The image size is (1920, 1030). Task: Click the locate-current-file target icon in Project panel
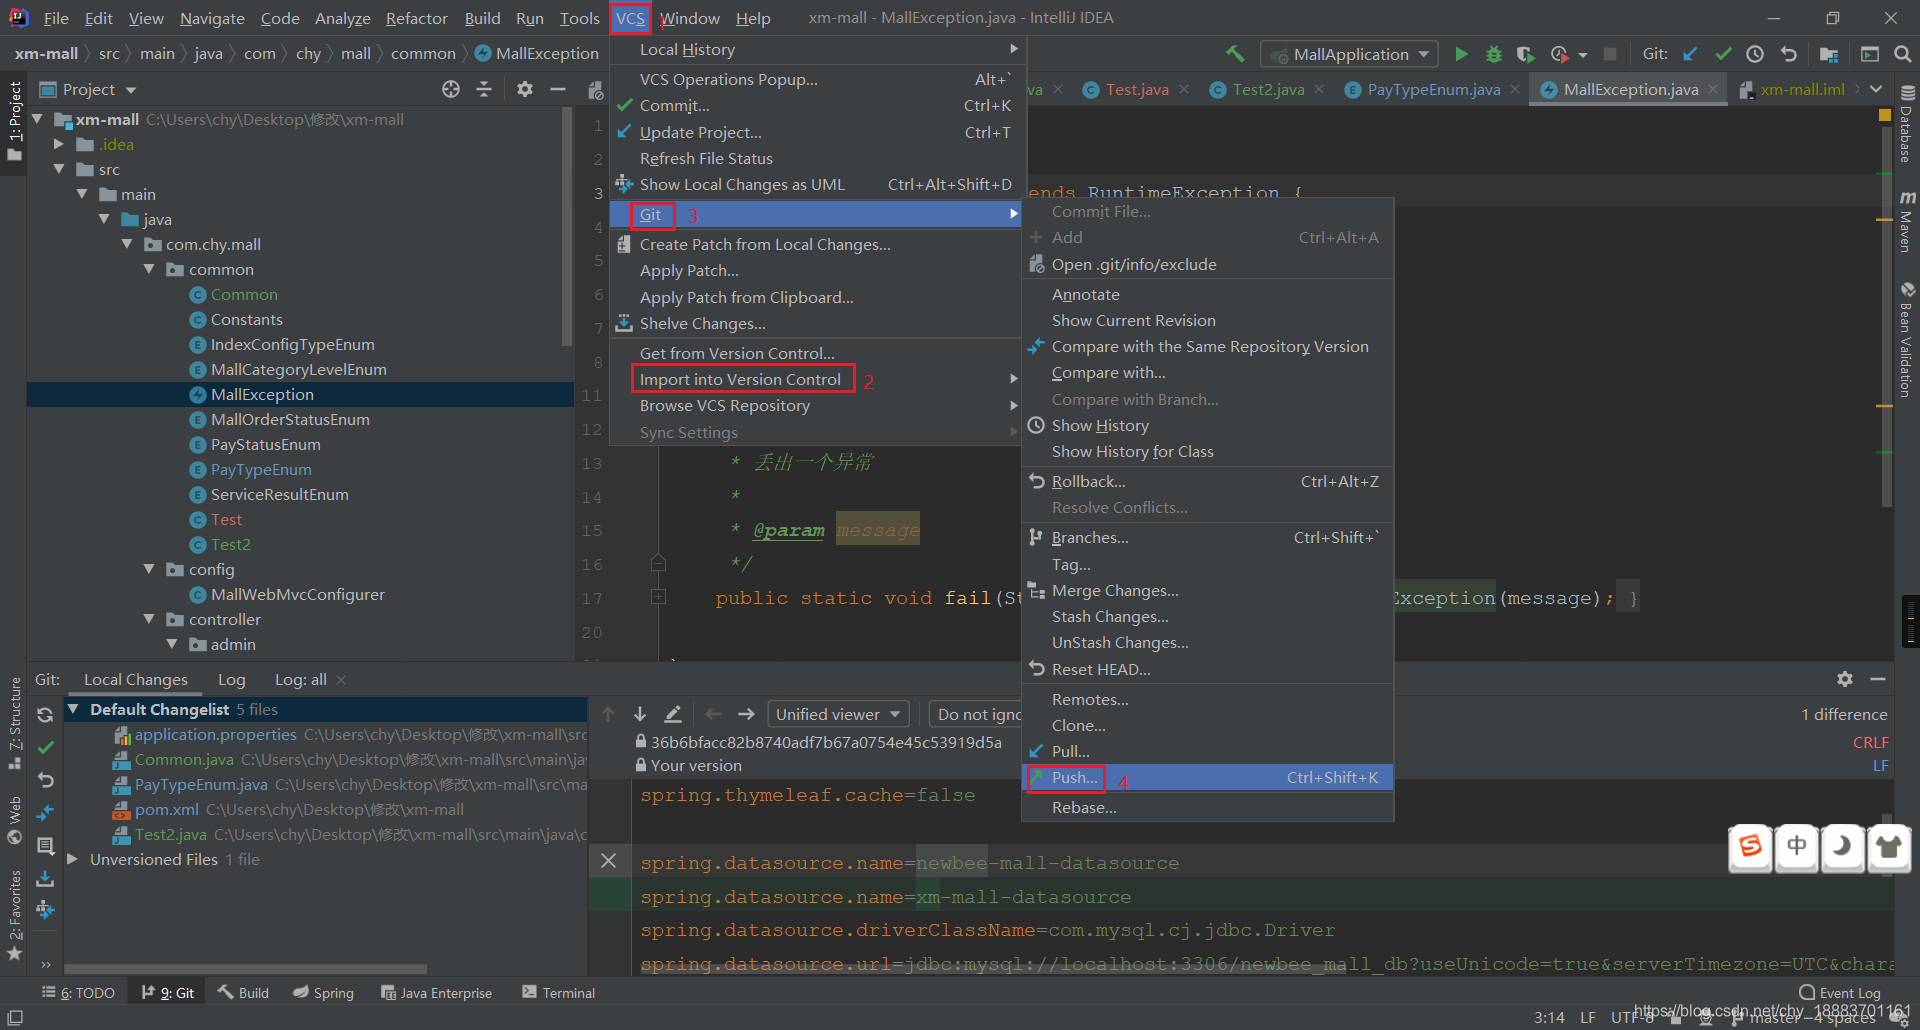pyautogui.click(x=451, y=89)
